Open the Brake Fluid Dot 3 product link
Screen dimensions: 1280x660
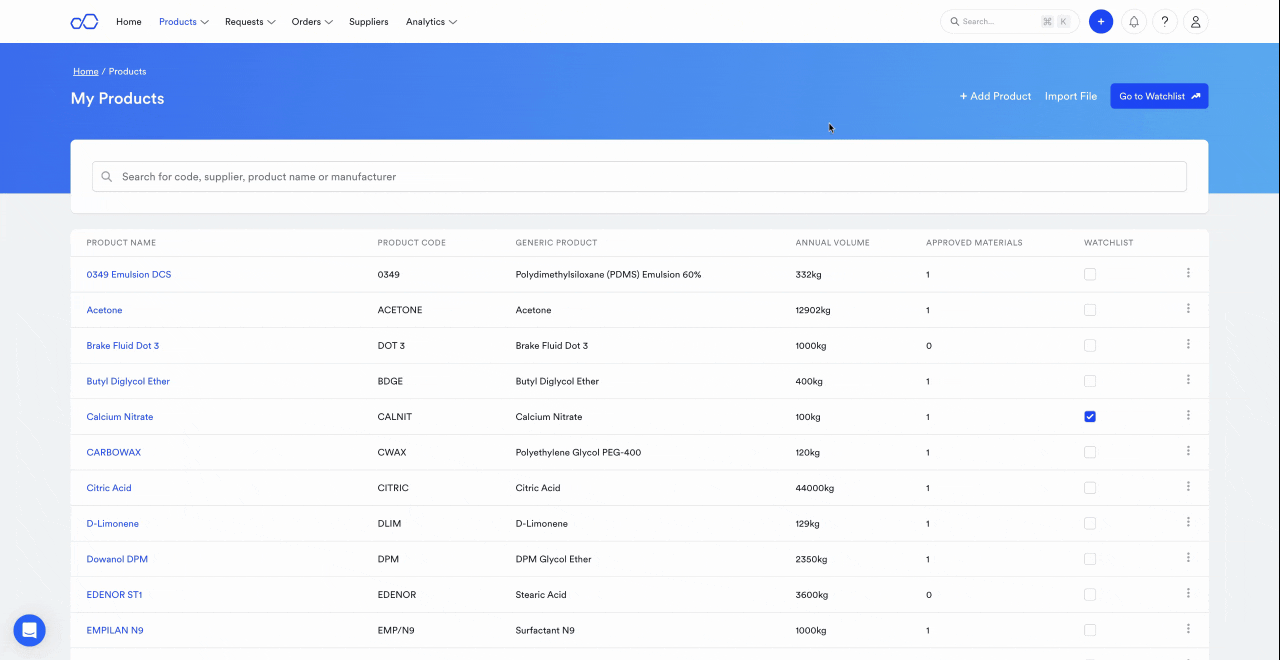[x=122, y=345]
